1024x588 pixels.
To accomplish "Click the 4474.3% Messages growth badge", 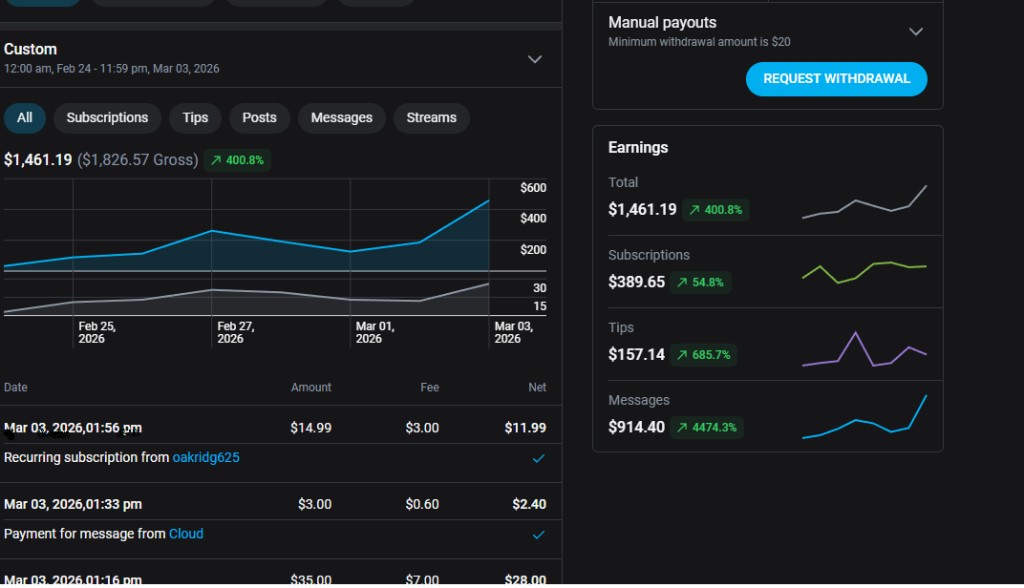I will pos(706,427).
